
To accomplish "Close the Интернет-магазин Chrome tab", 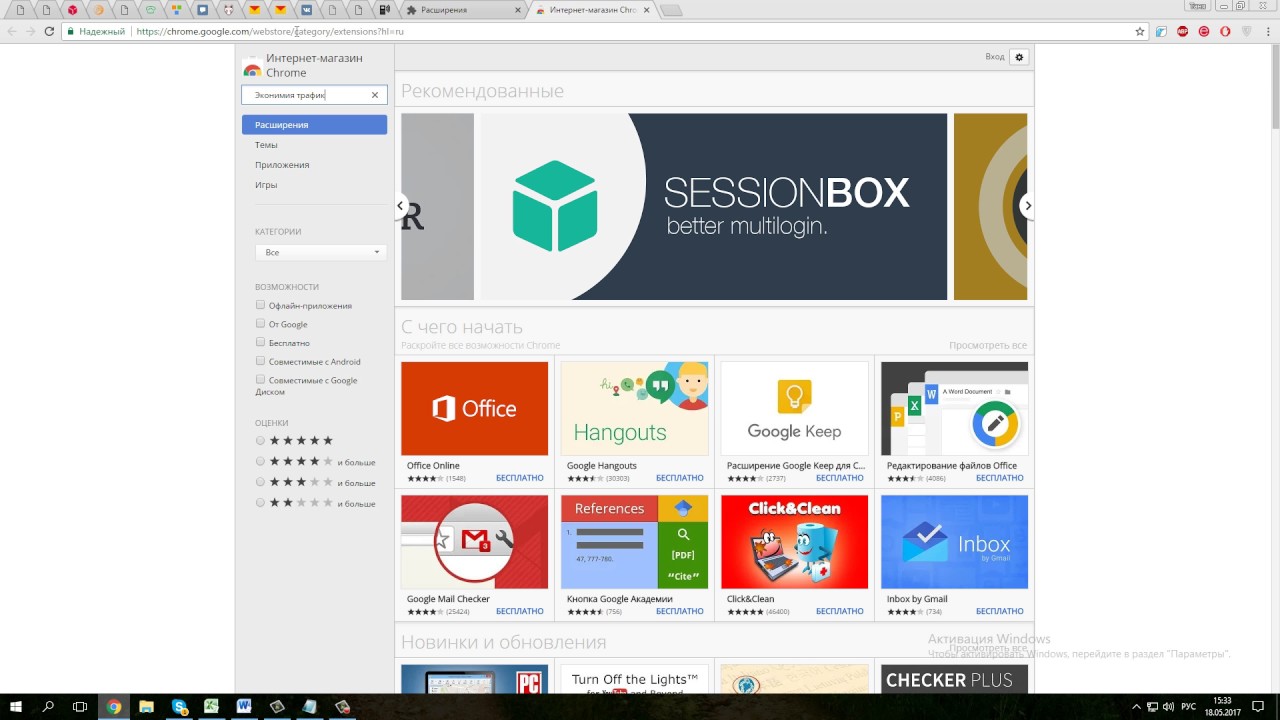I will [645, 10].
